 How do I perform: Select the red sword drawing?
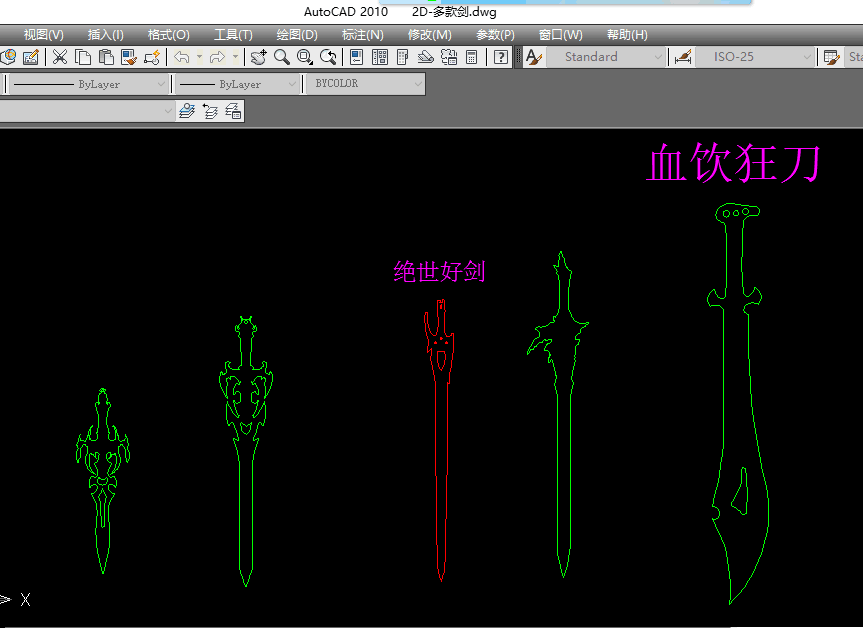coord(440,450)
